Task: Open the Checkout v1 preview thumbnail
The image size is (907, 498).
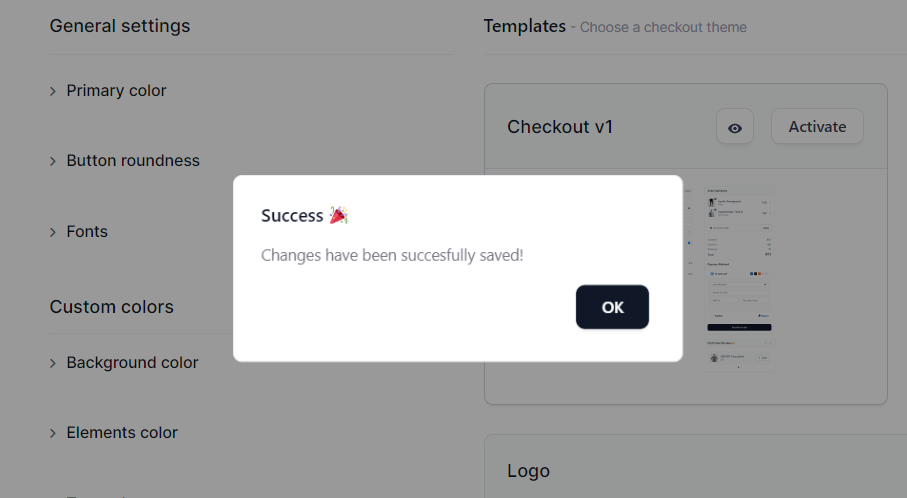Action: 739,278
